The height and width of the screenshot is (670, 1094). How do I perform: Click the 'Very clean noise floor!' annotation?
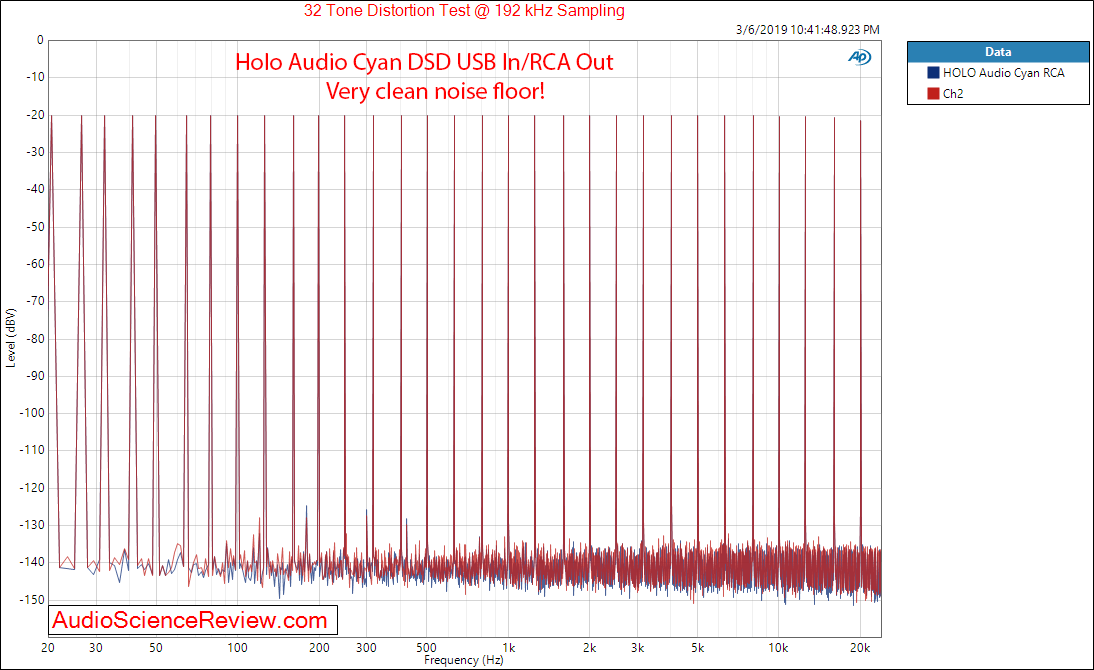pyautogui.click(x=435, y=91)
